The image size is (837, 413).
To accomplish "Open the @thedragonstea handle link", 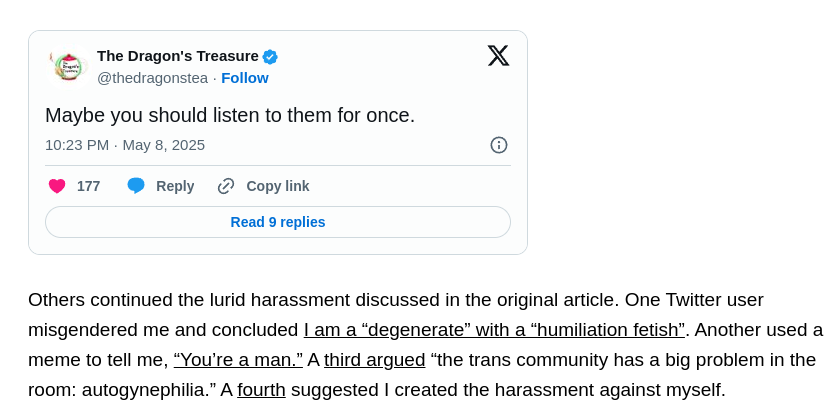I will coord(153,78).
